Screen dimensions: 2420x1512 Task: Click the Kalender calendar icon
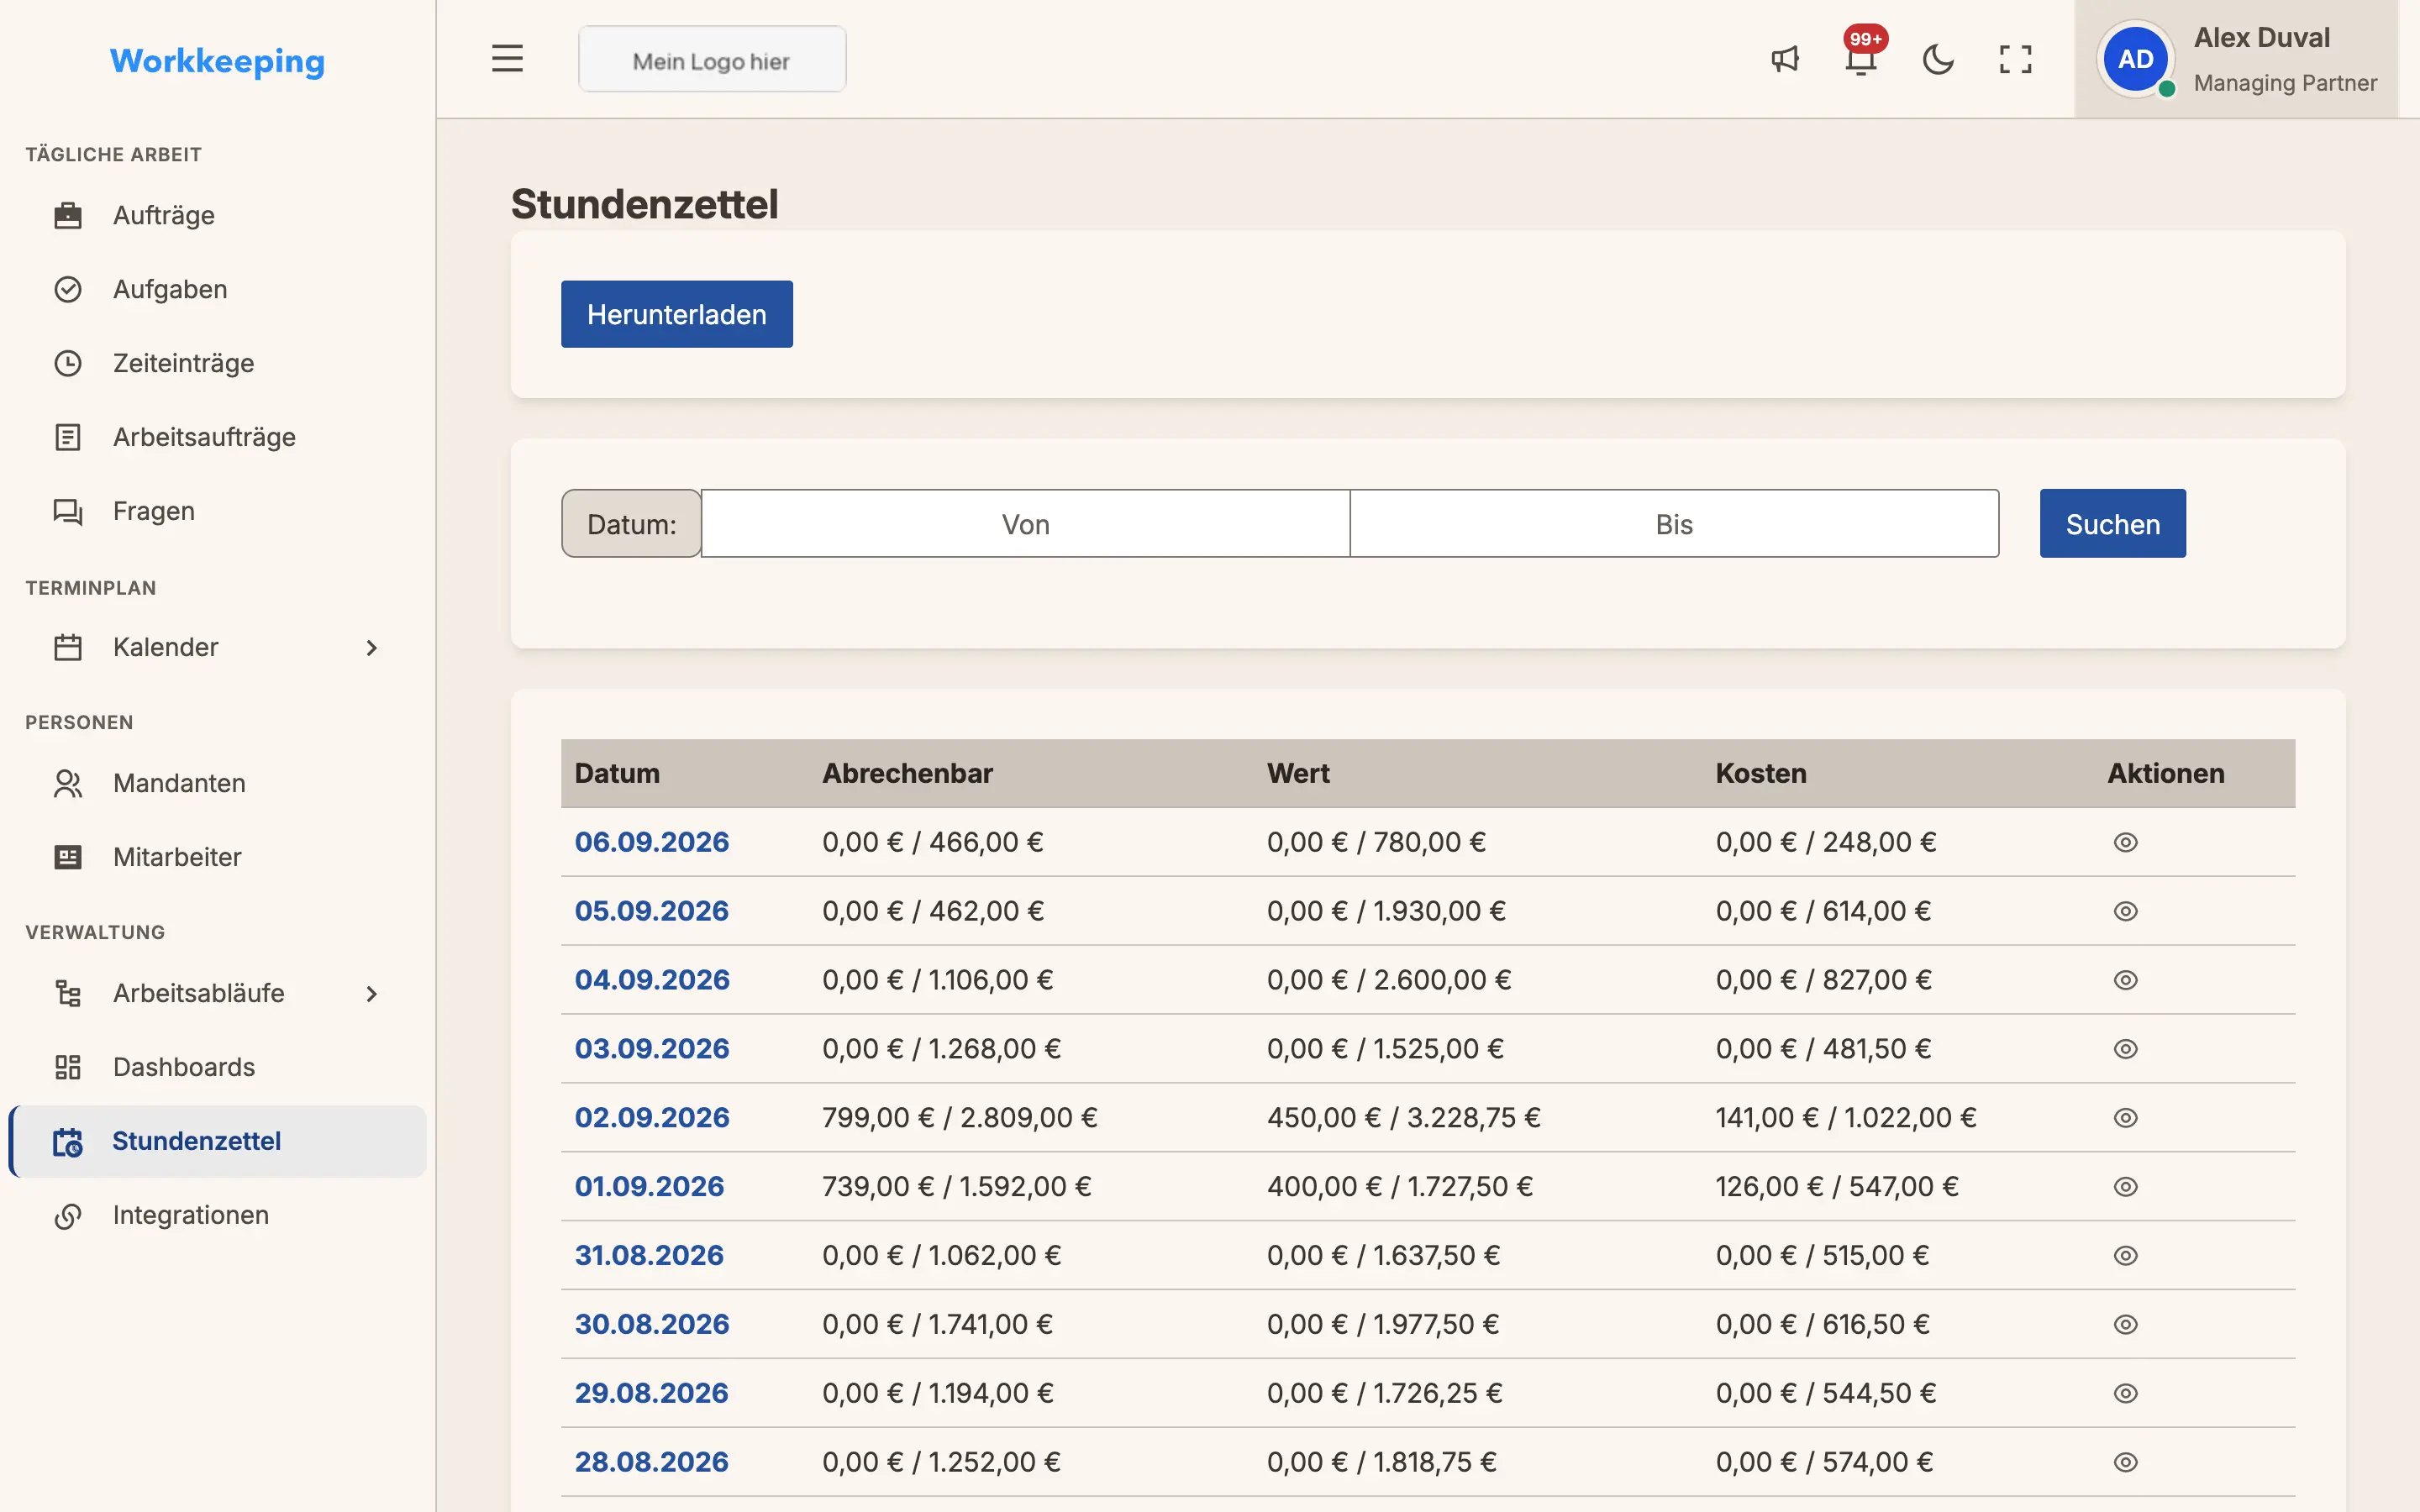tap(68, 647)
